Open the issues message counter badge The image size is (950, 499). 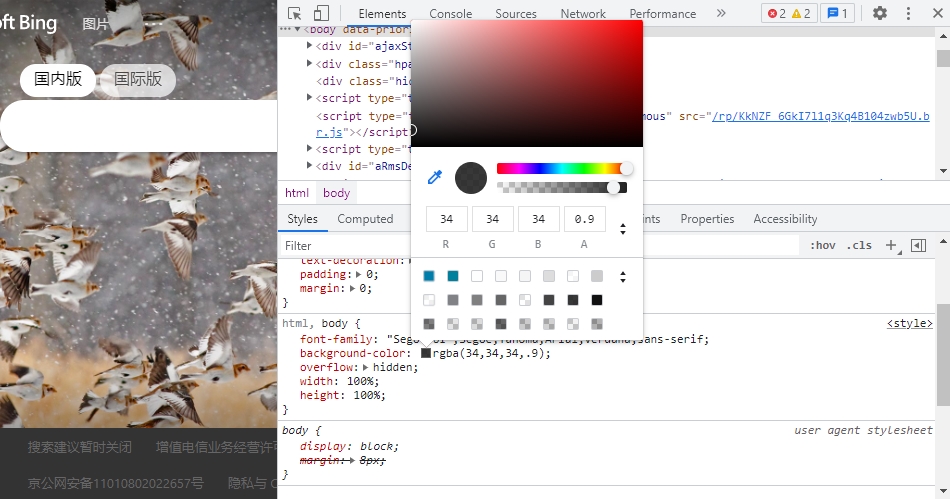837,13
